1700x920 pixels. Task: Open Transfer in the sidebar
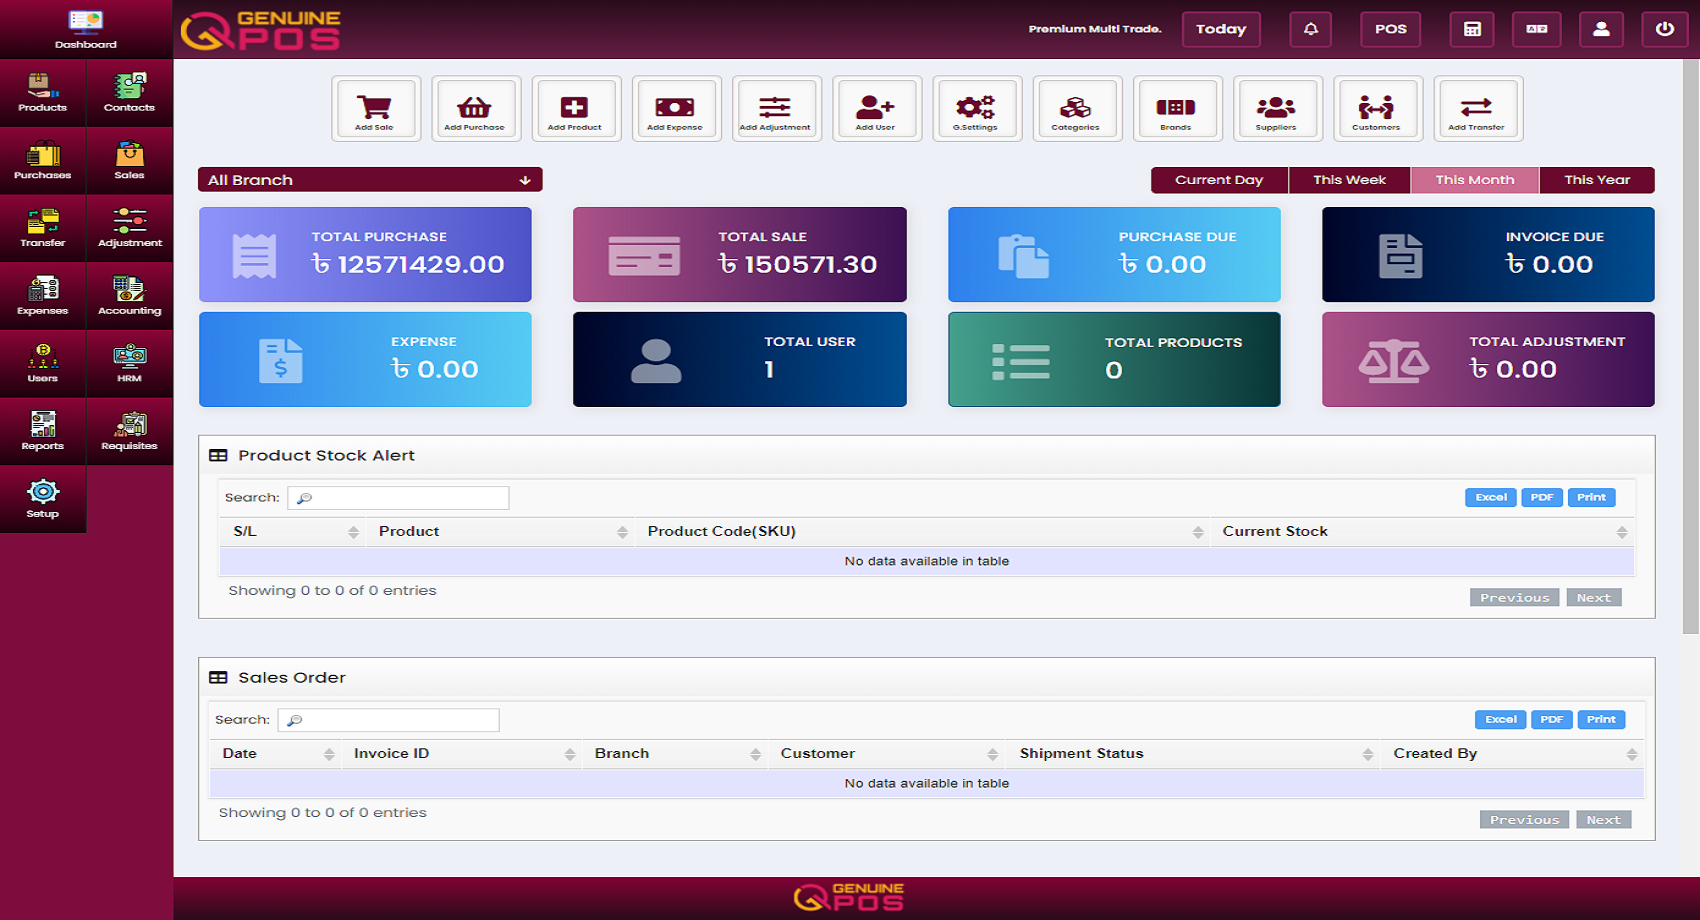[x=43, y=229]
